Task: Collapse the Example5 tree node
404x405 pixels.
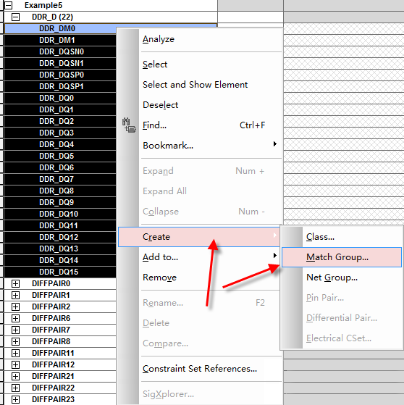Action: (8, 5)
